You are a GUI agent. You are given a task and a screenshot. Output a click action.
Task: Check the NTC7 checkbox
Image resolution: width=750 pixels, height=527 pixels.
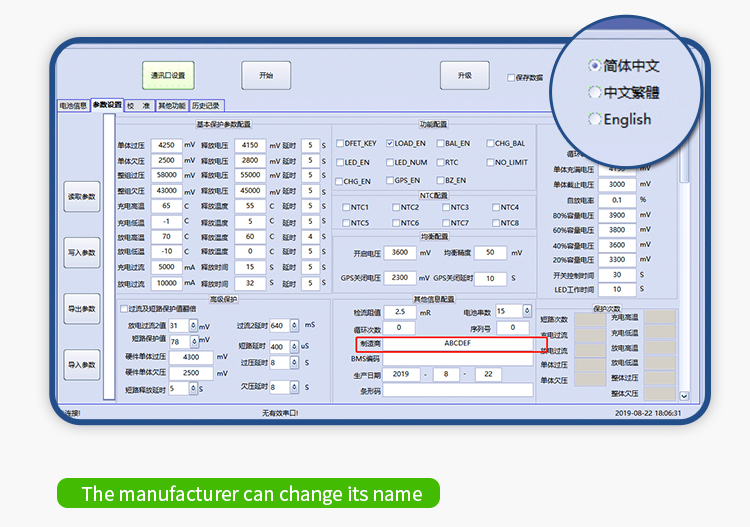(x=446, y=223)
